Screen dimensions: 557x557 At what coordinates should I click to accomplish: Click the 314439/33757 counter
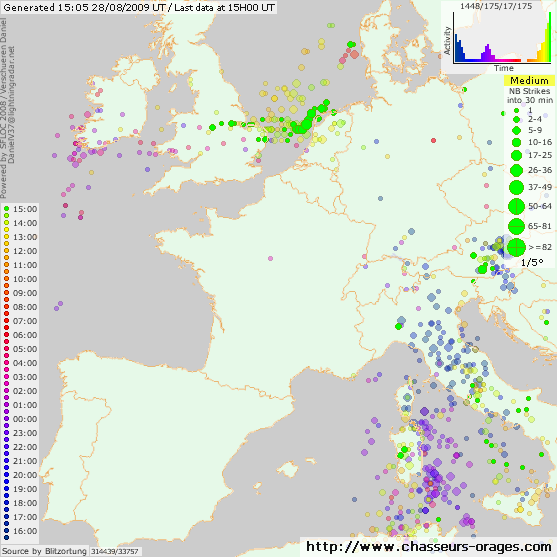point(114,552)
